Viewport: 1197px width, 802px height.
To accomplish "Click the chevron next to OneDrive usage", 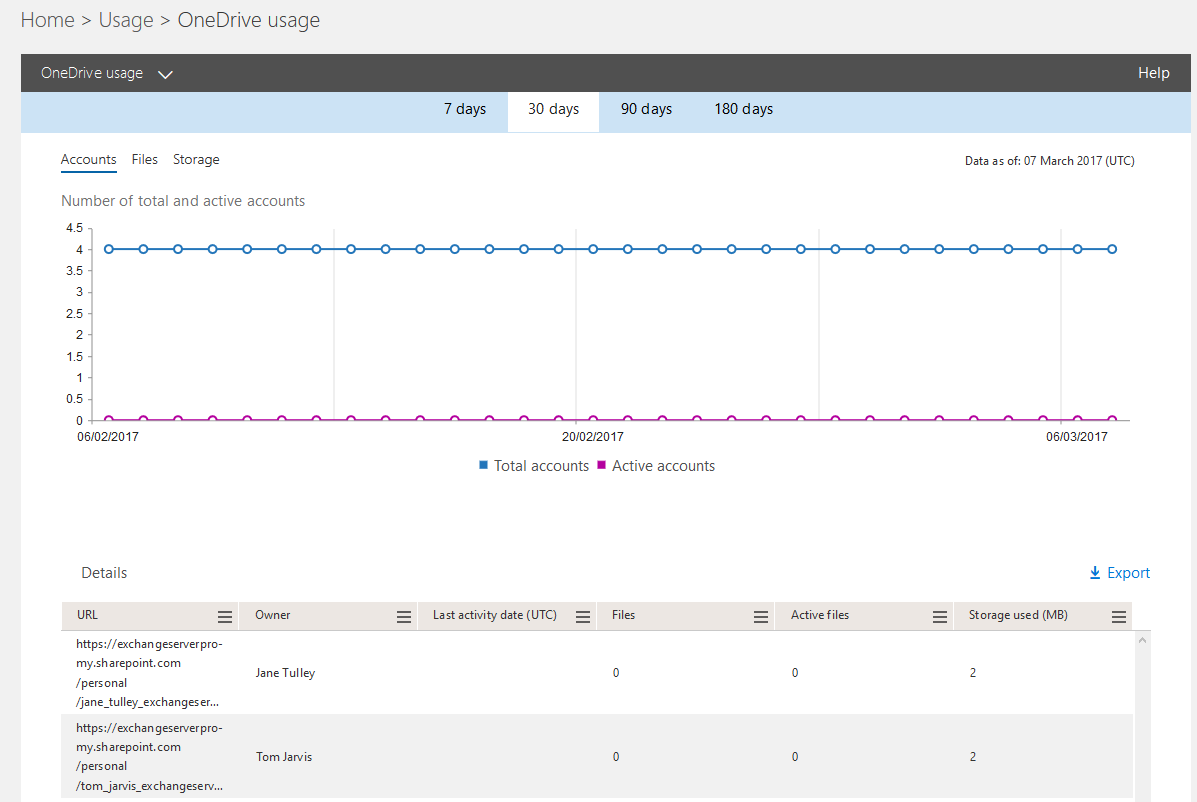I will tap(165, 73).
